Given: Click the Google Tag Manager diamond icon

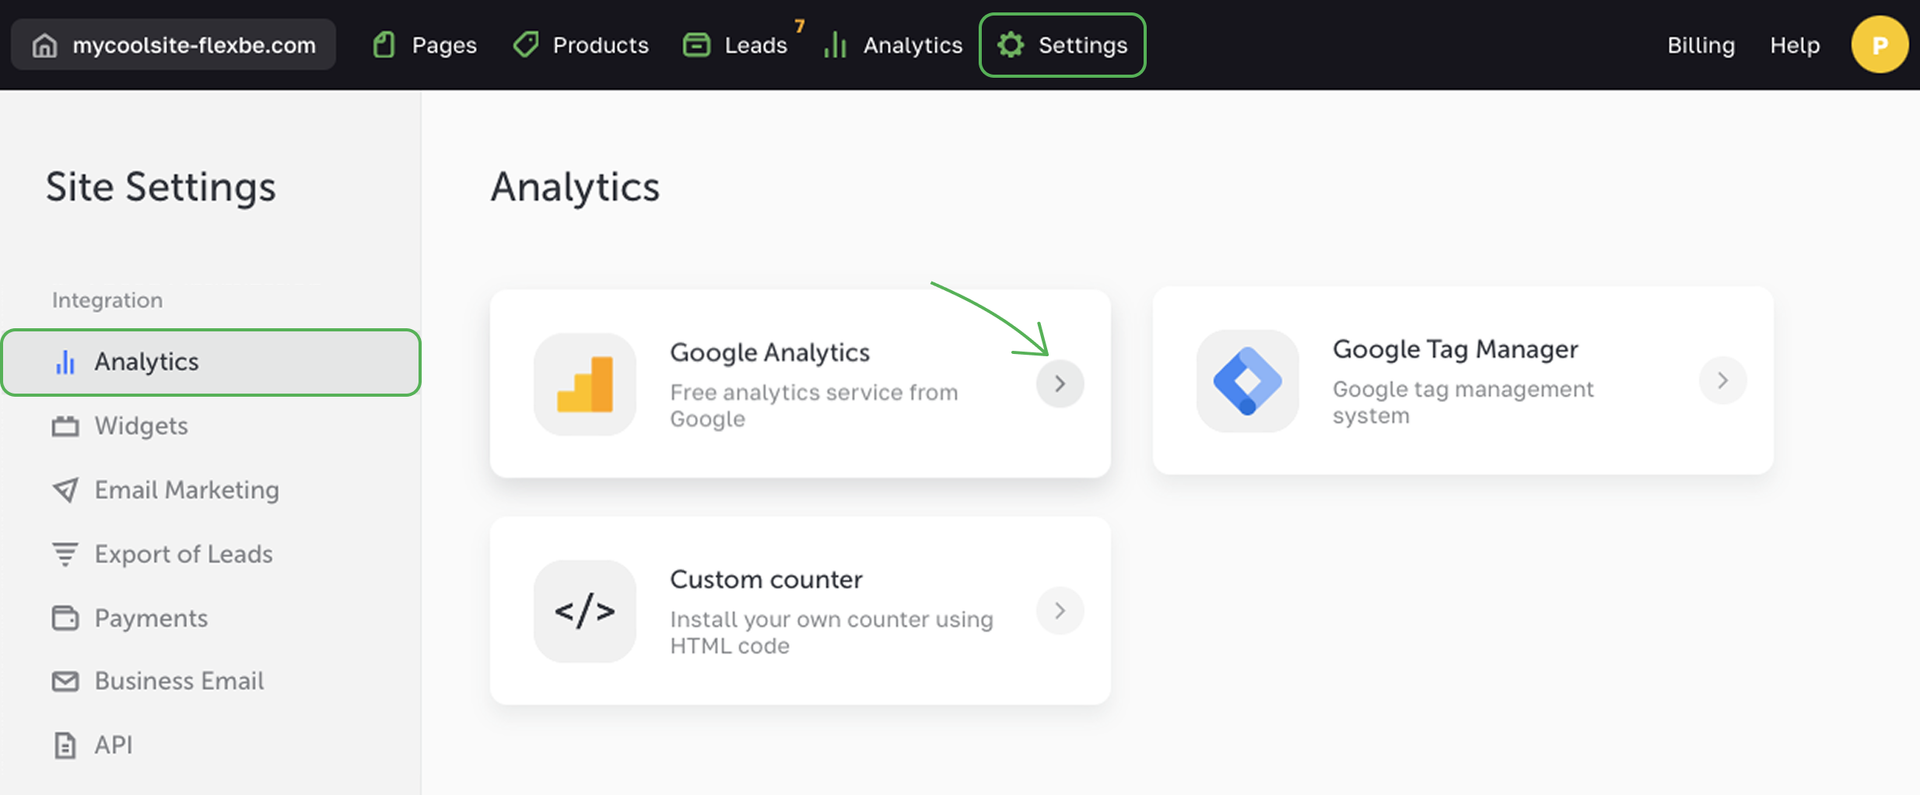Looking at the screenshot, I should click(1247, 381).
